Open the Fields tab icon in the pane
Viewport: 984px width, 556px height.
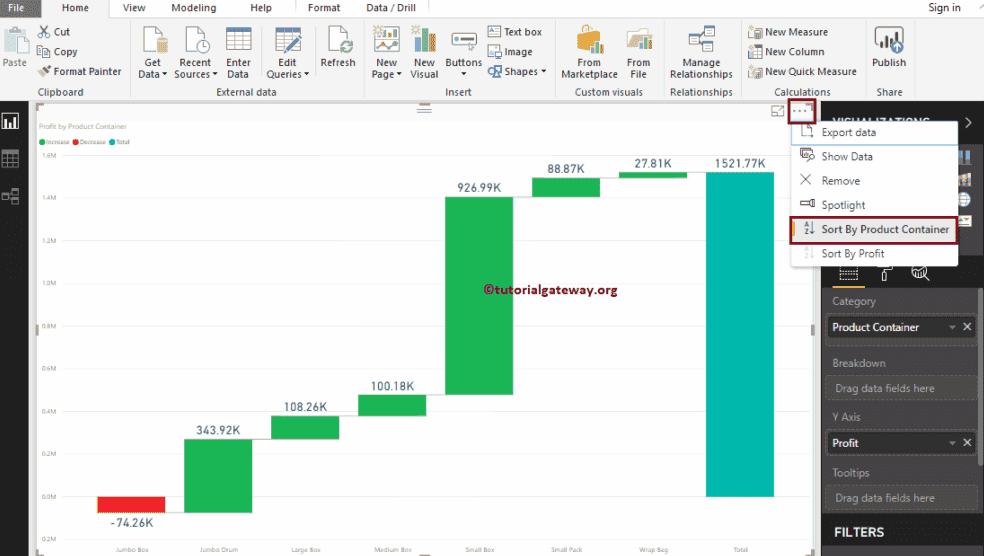[848, 274]
